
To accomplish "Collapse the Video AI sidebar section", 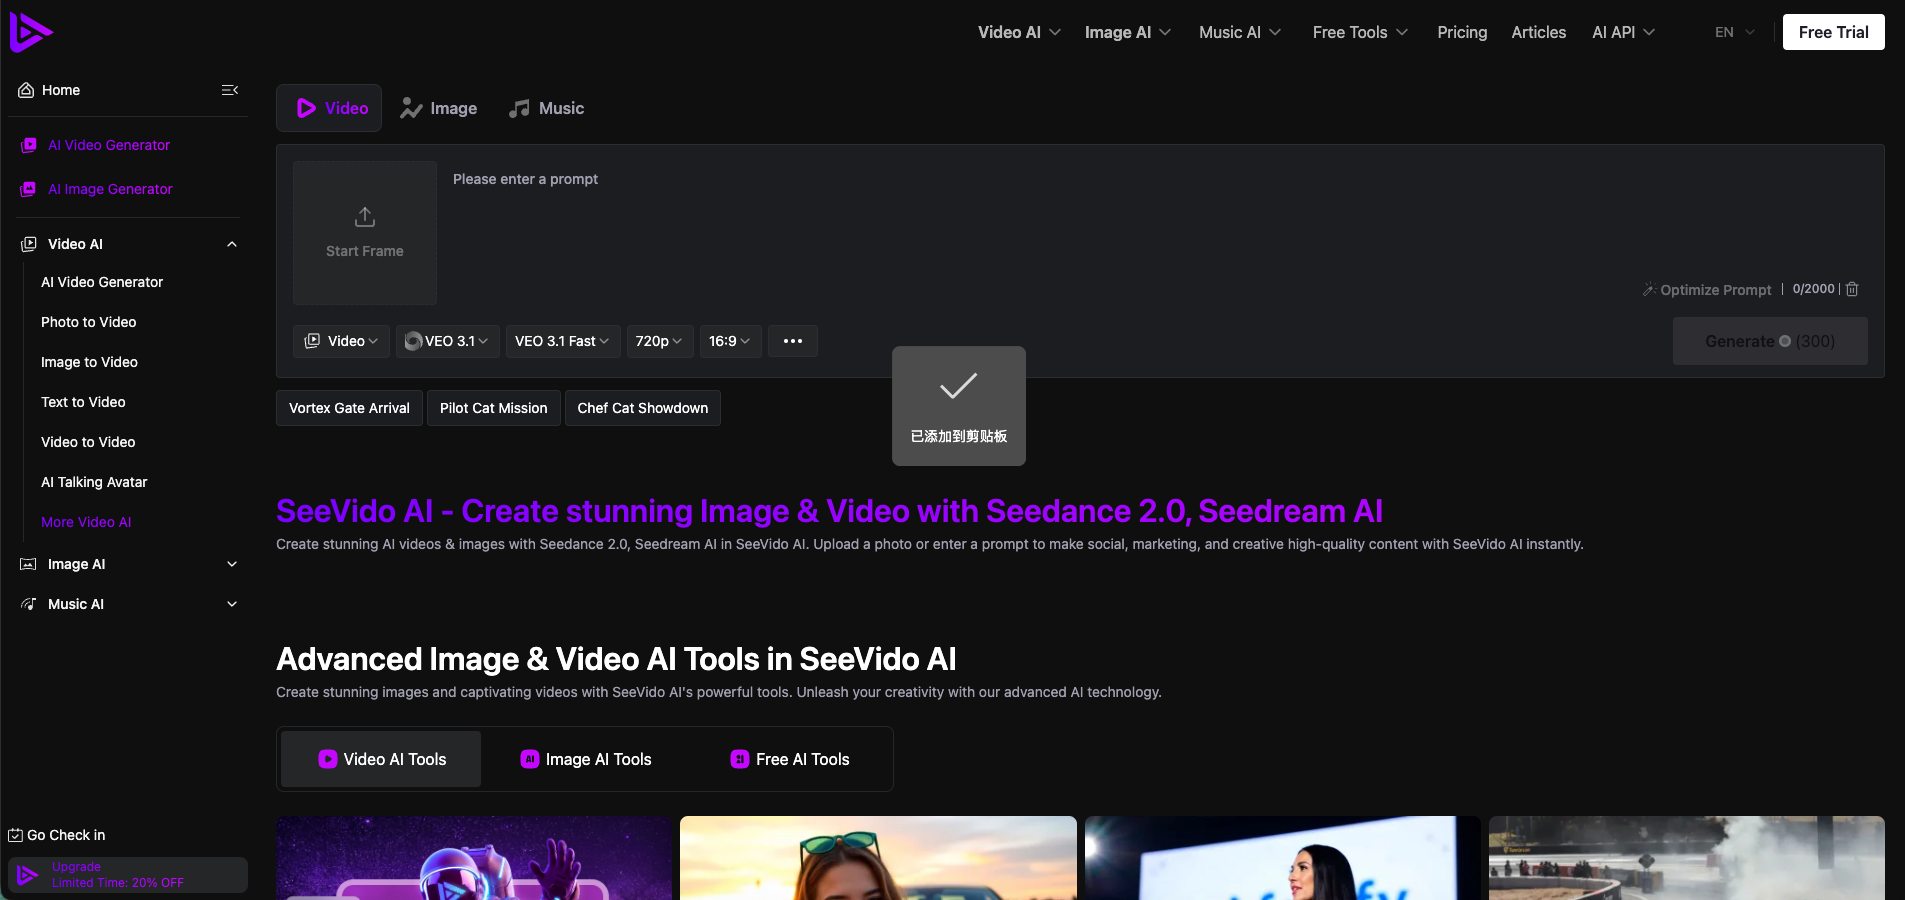I will point(232,244).
